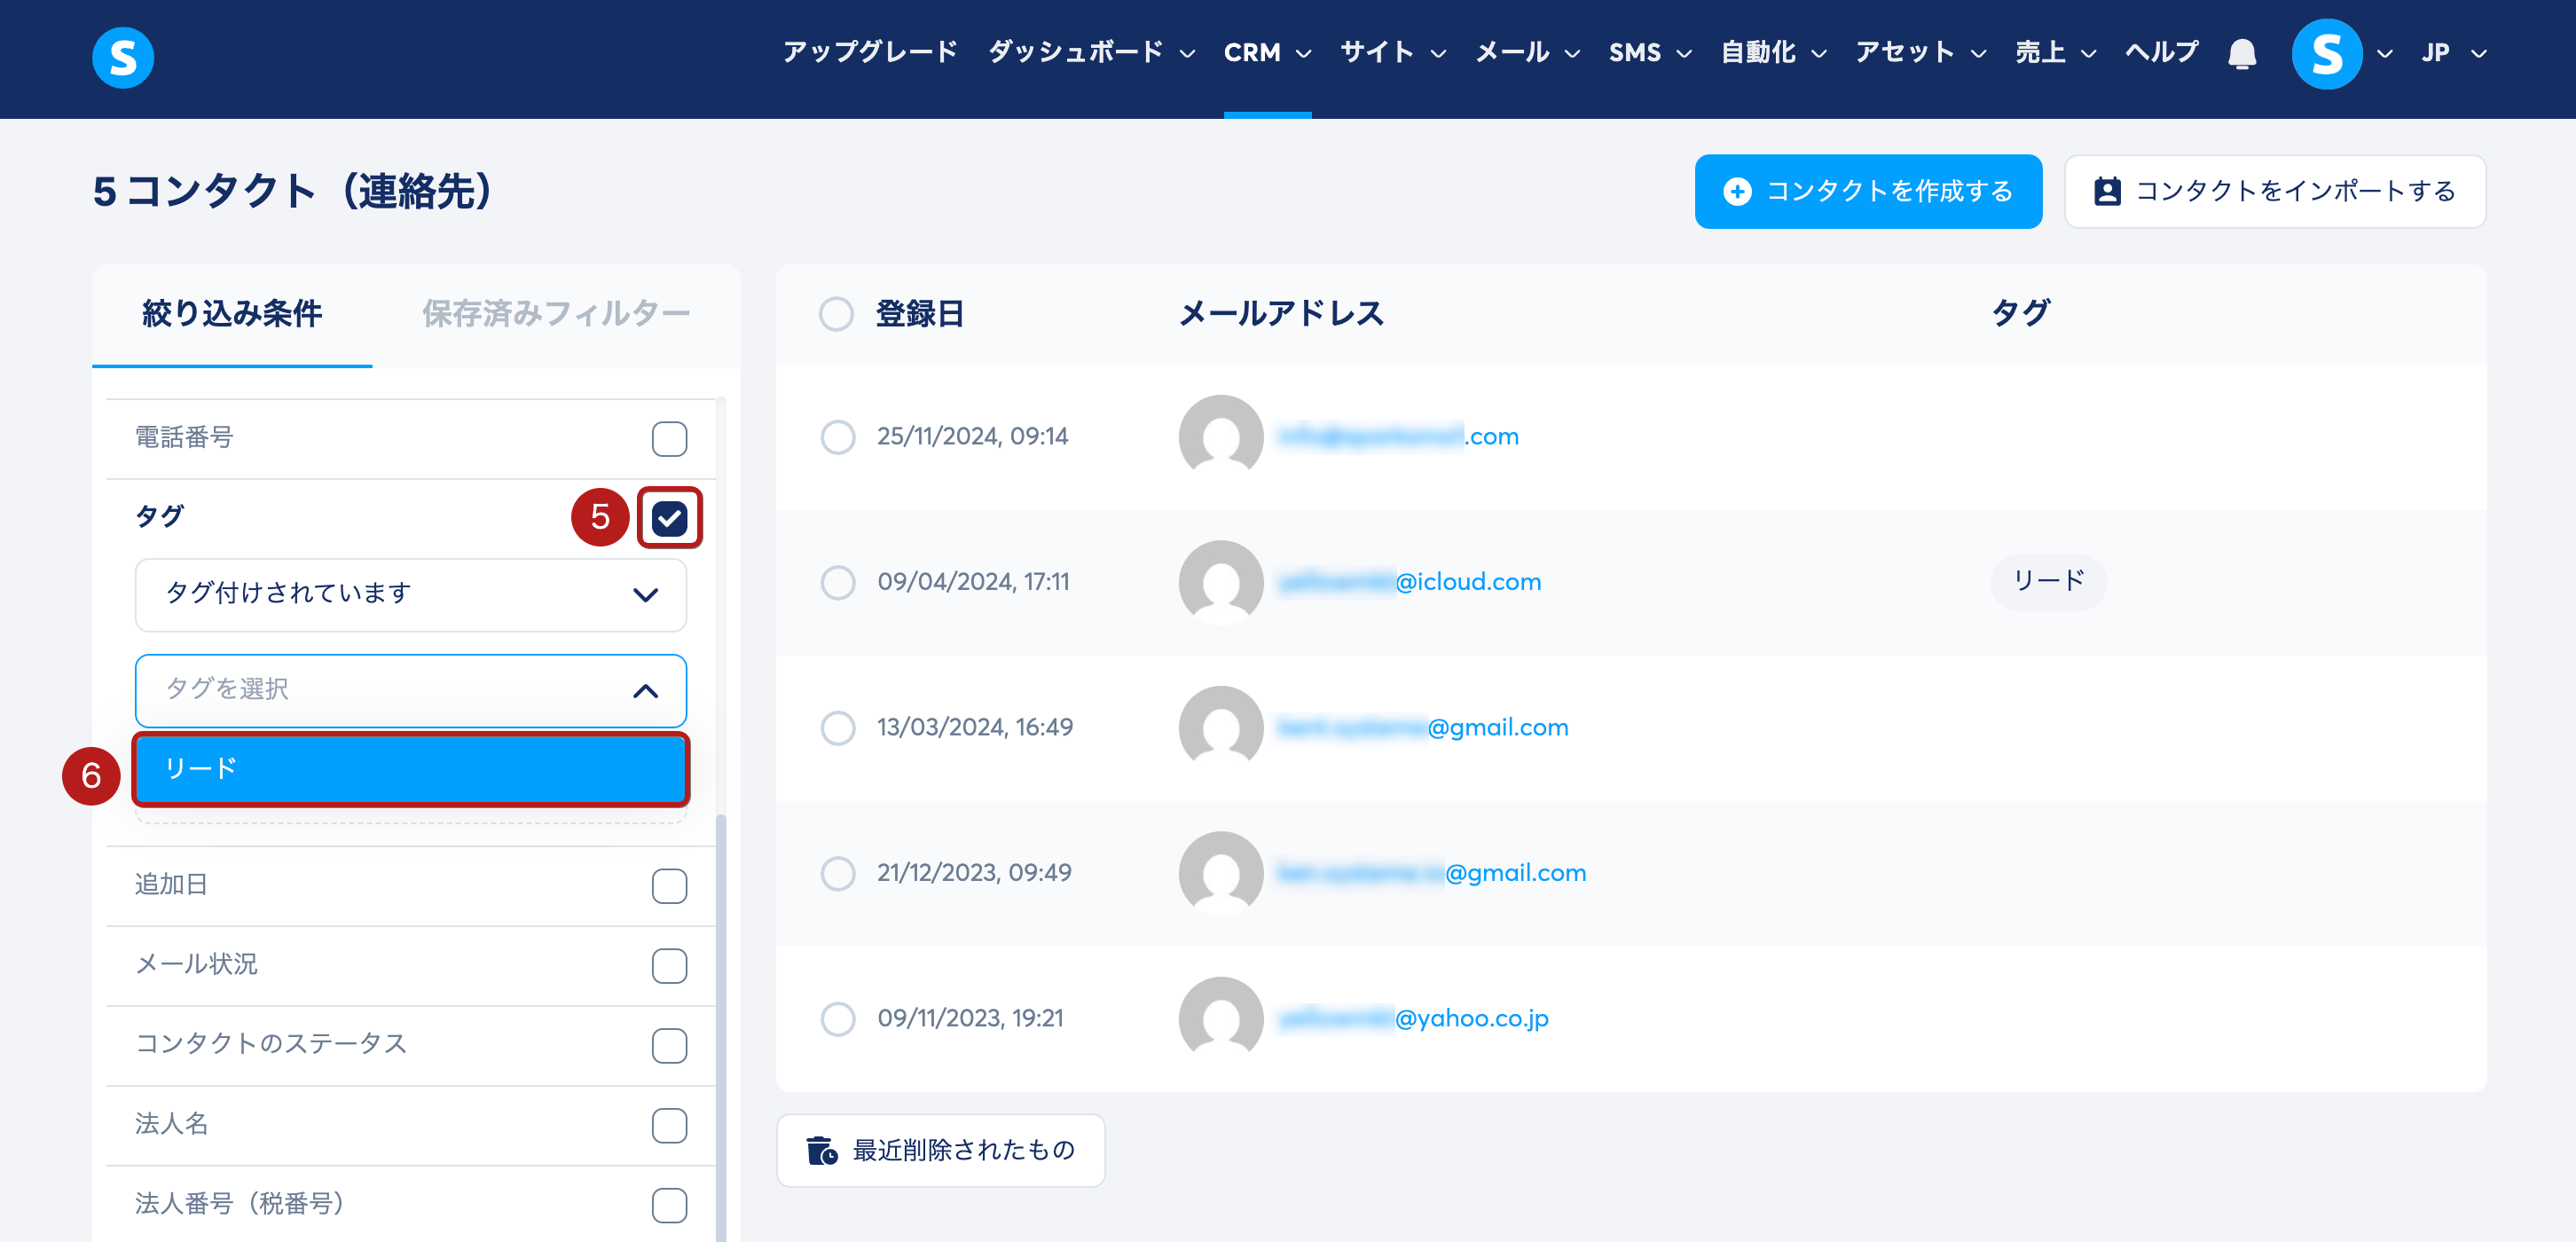Click the plus icon on コンタクトを作成する
Screen dimensions: 2576x1242
1737,192
